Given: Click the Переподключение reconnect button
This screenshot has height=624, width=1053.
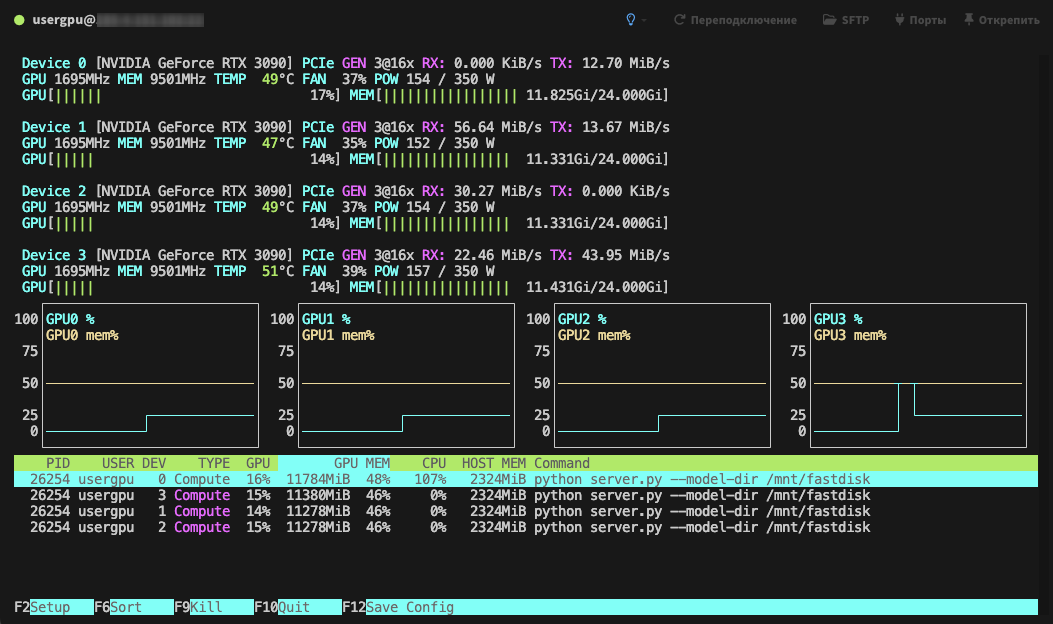Looking at the screenshot, I should (735, 20).
